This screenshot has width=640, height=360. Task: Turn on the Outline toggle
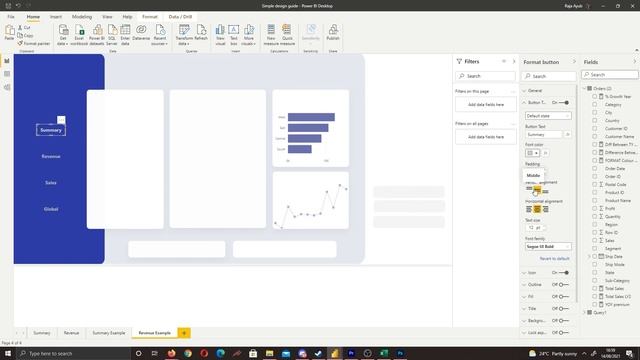point(564,284)
